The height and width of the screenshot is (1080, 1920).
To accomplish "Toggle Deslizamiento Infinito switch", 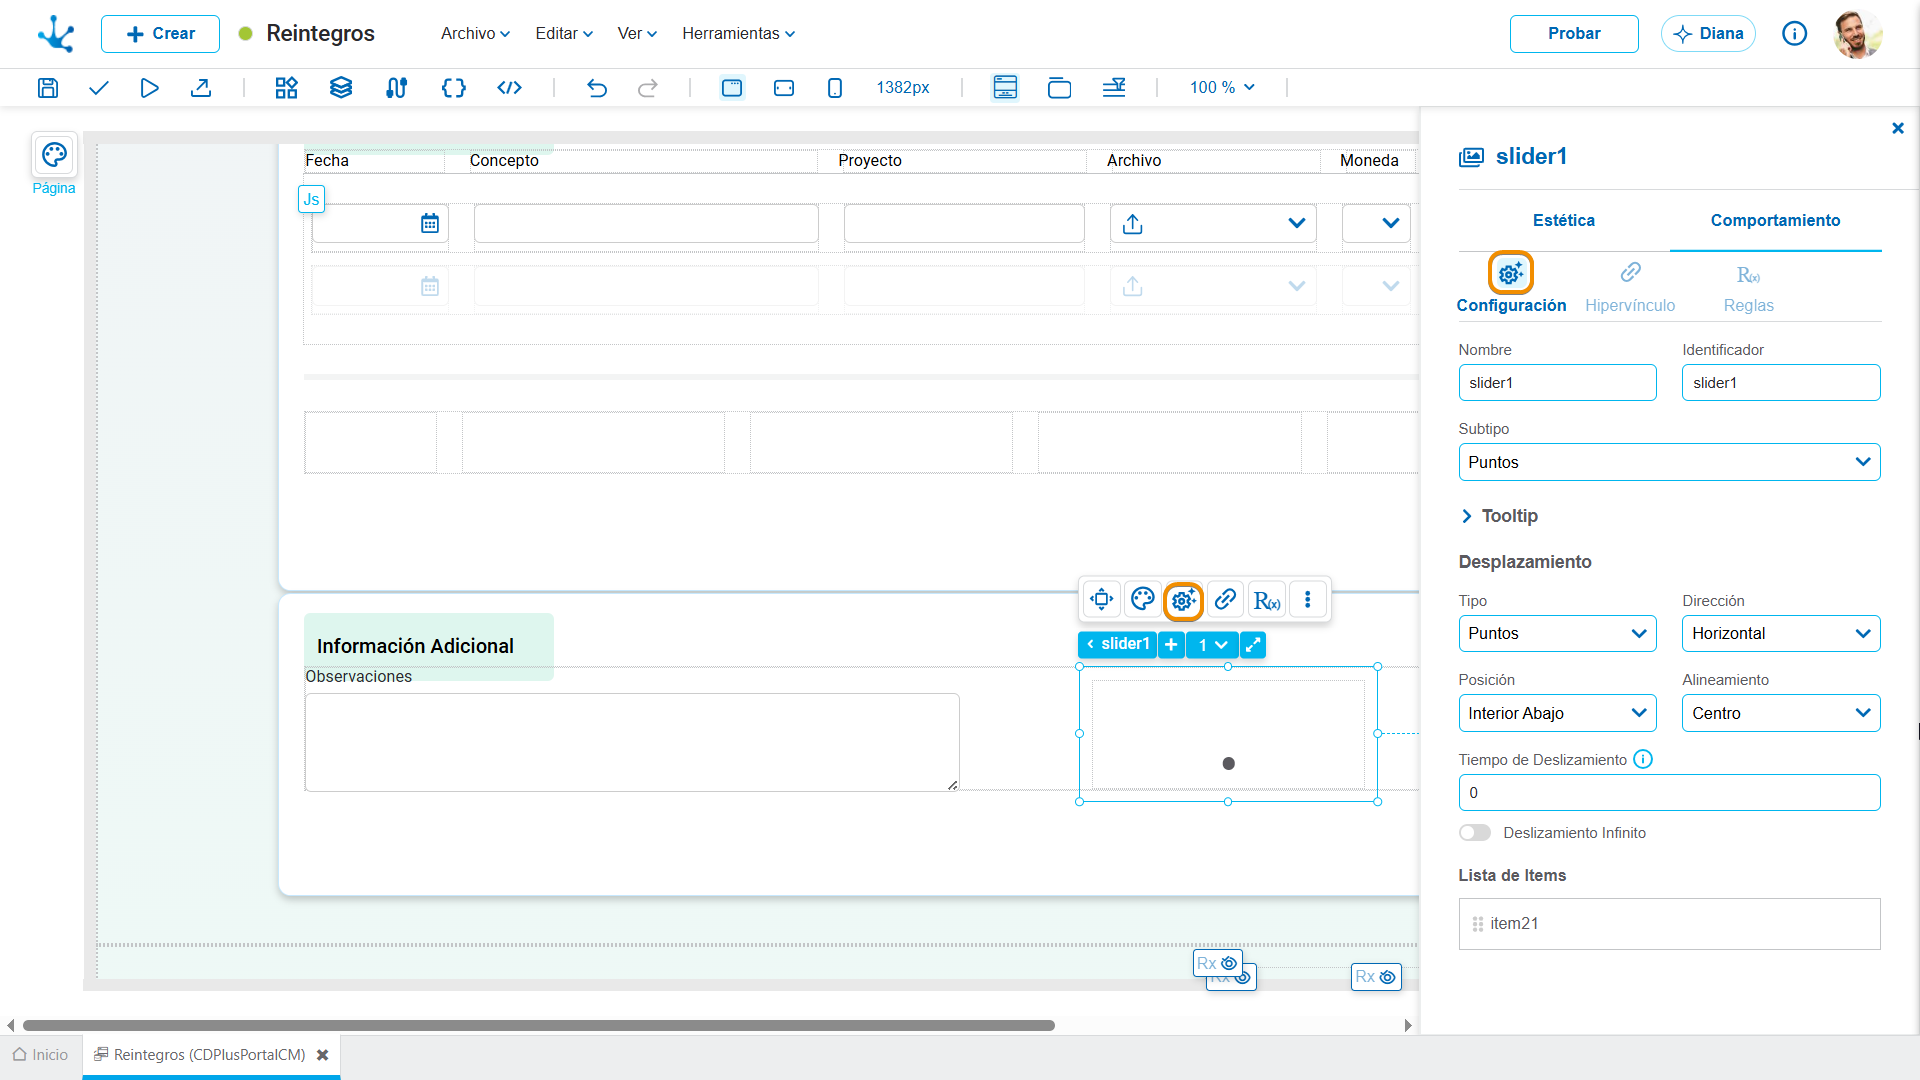I will tap(1474, 833).
